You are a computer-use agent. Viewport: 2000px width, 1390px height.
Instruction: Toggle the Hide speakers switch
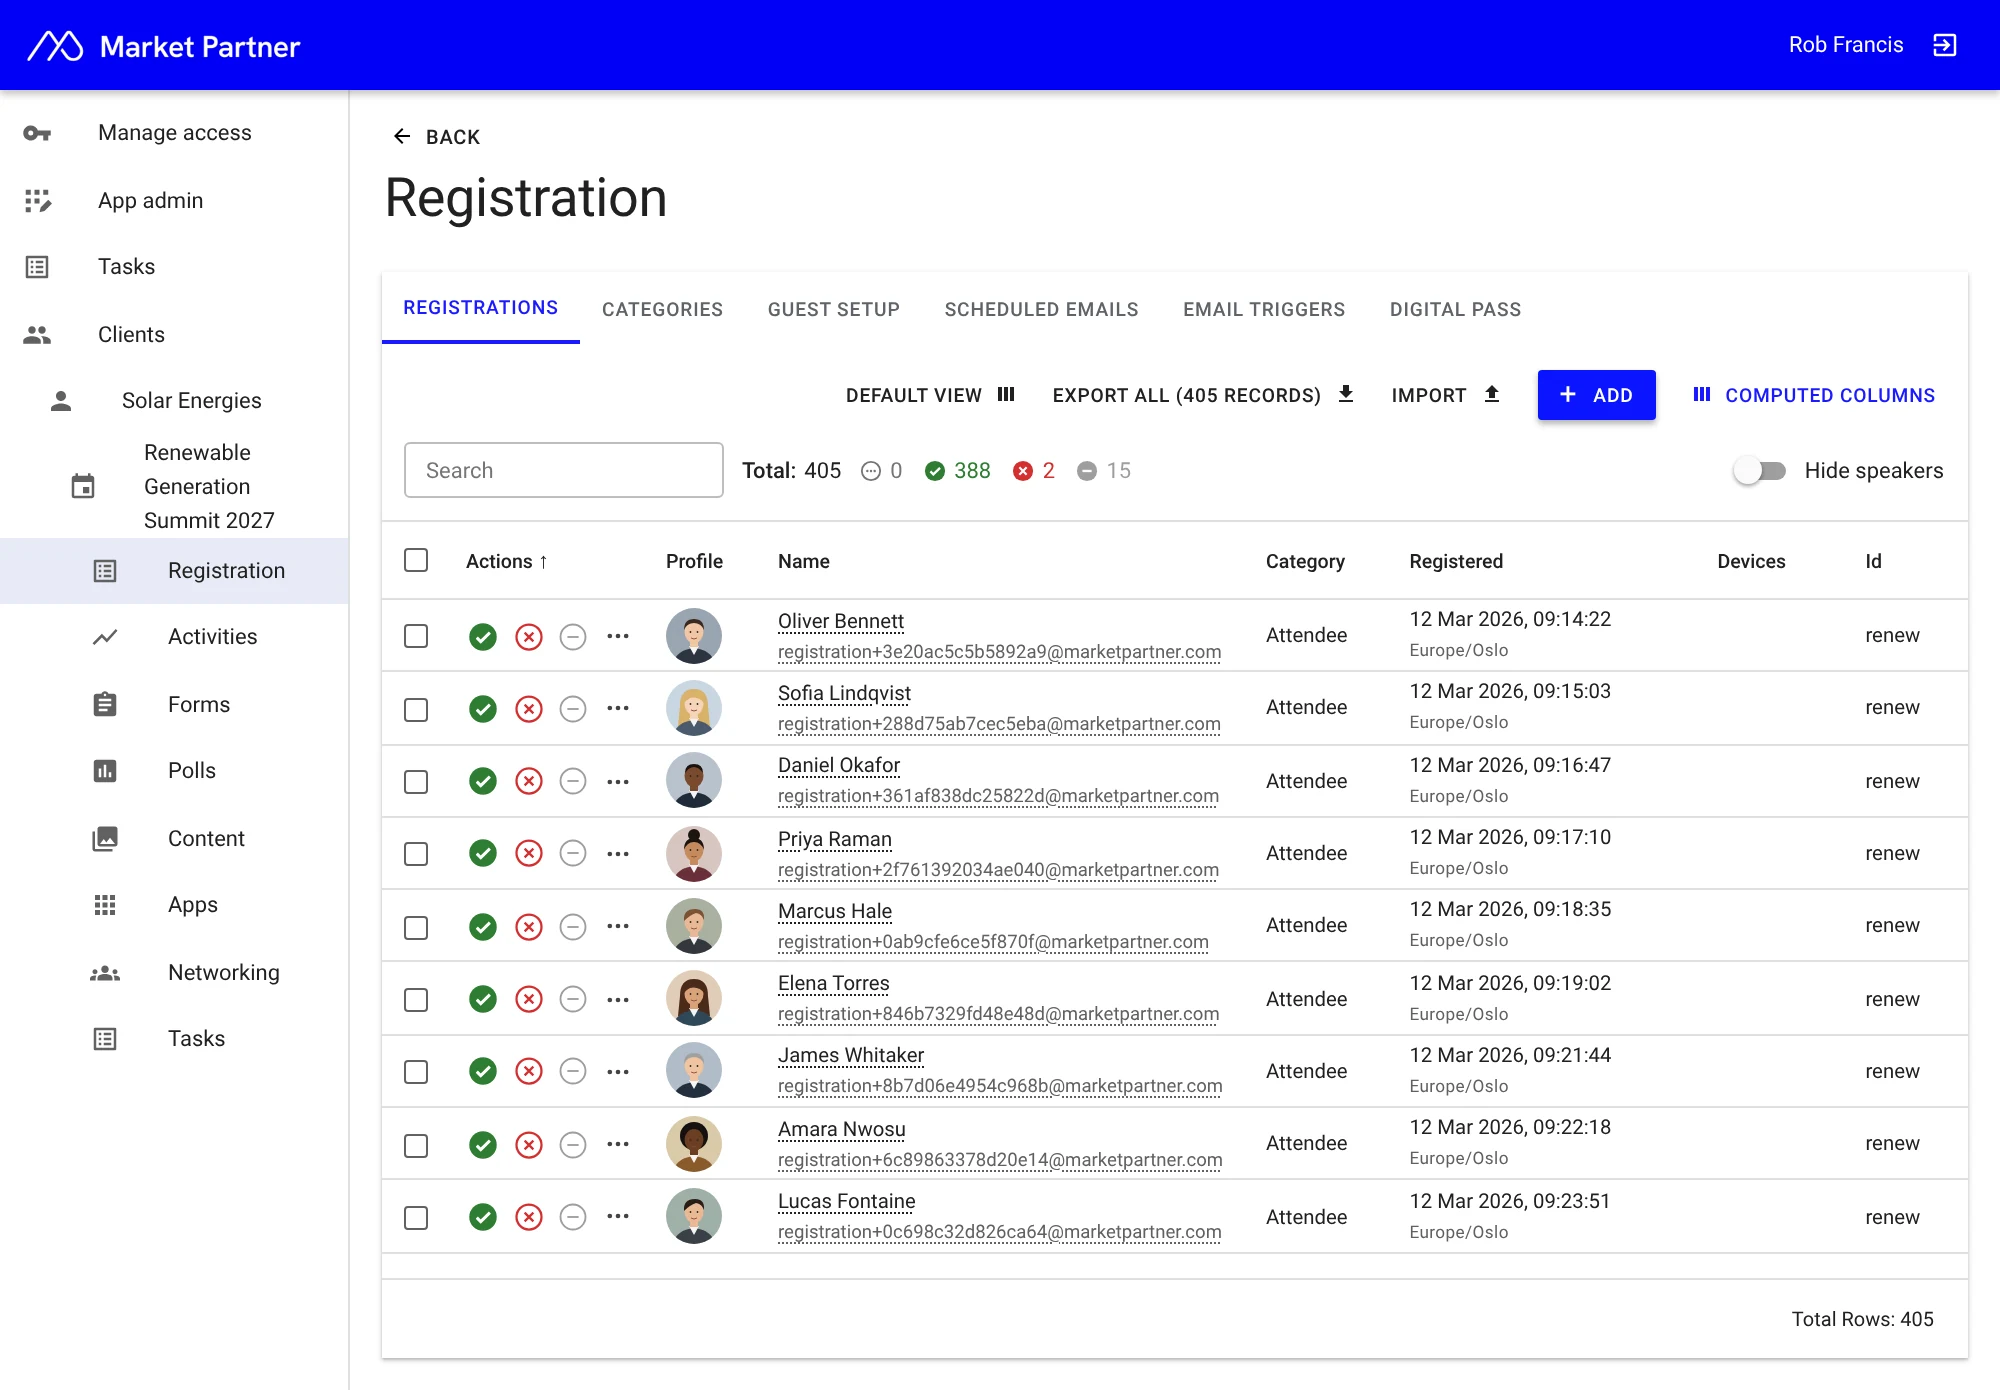[x=1760, y=470]
